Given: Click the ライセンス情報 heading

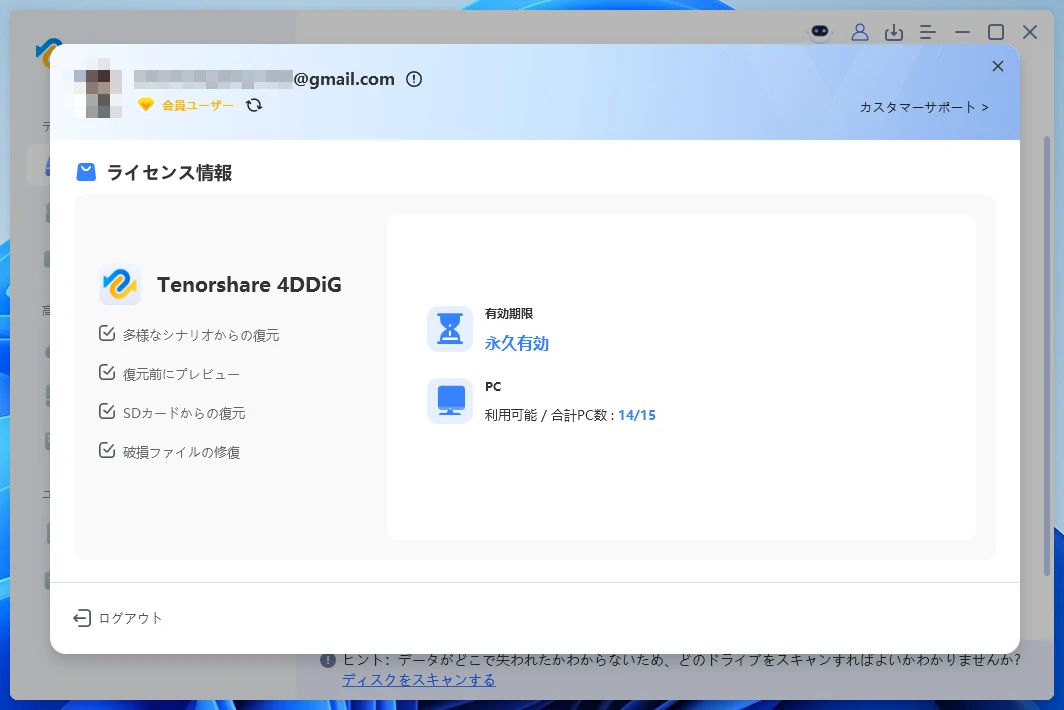Looking at the screenshot, I should point(170,172).
